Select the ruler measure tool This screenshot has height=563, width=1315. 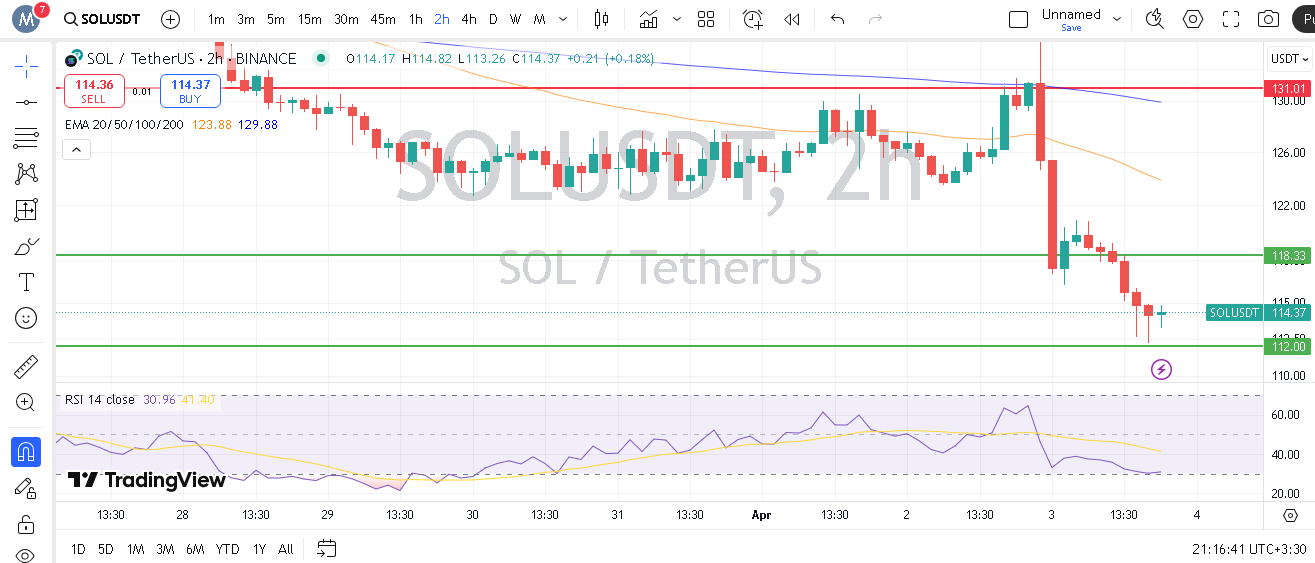click(26, 366)
